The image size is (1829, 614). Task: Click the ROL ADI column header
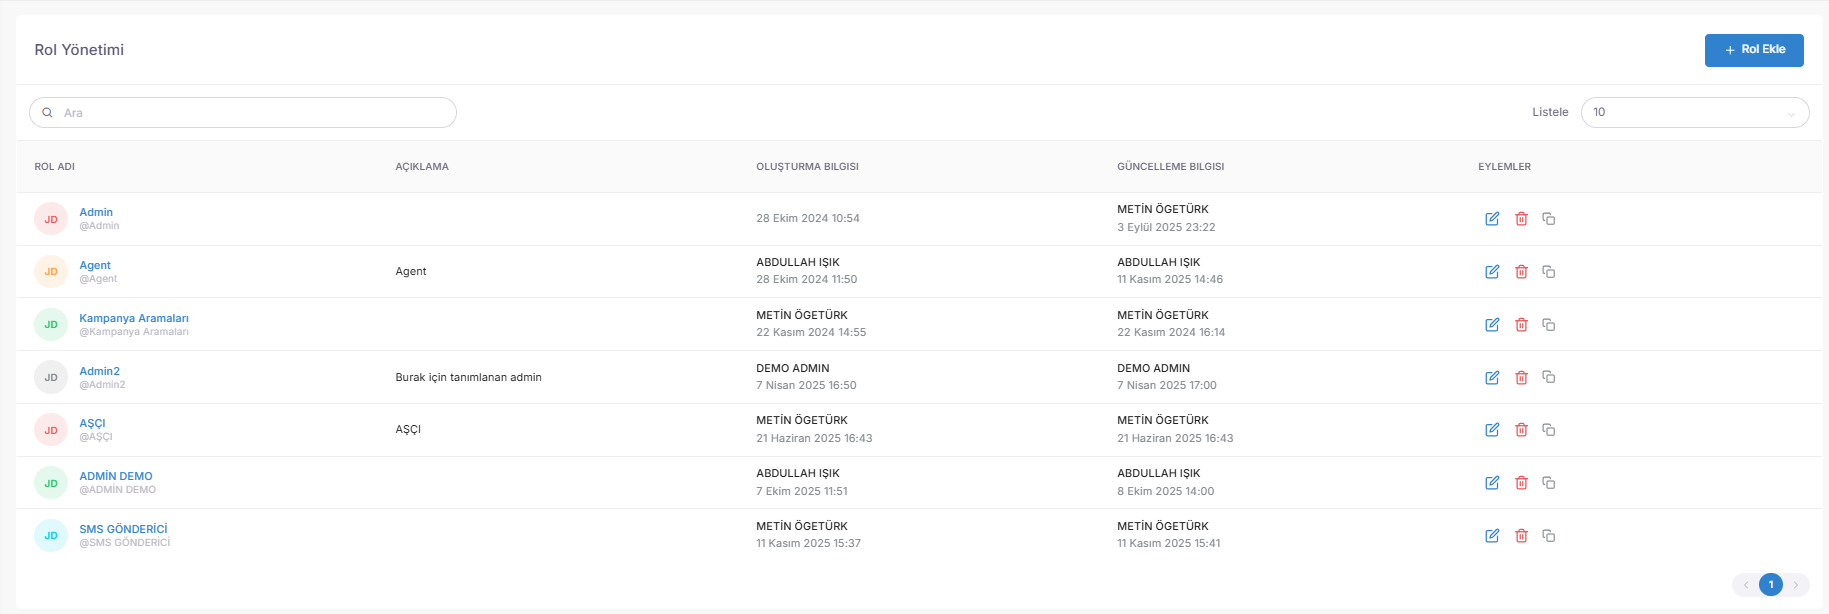[x=55, y=167]
